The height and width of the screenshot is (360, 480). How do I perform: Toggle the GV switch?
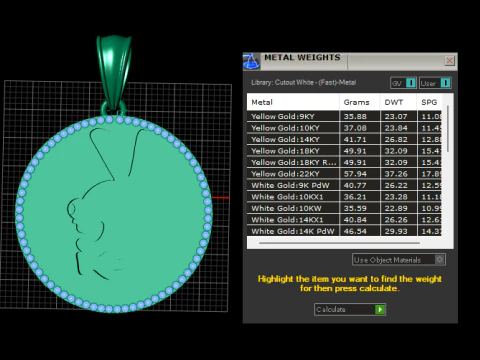point(411,83)
